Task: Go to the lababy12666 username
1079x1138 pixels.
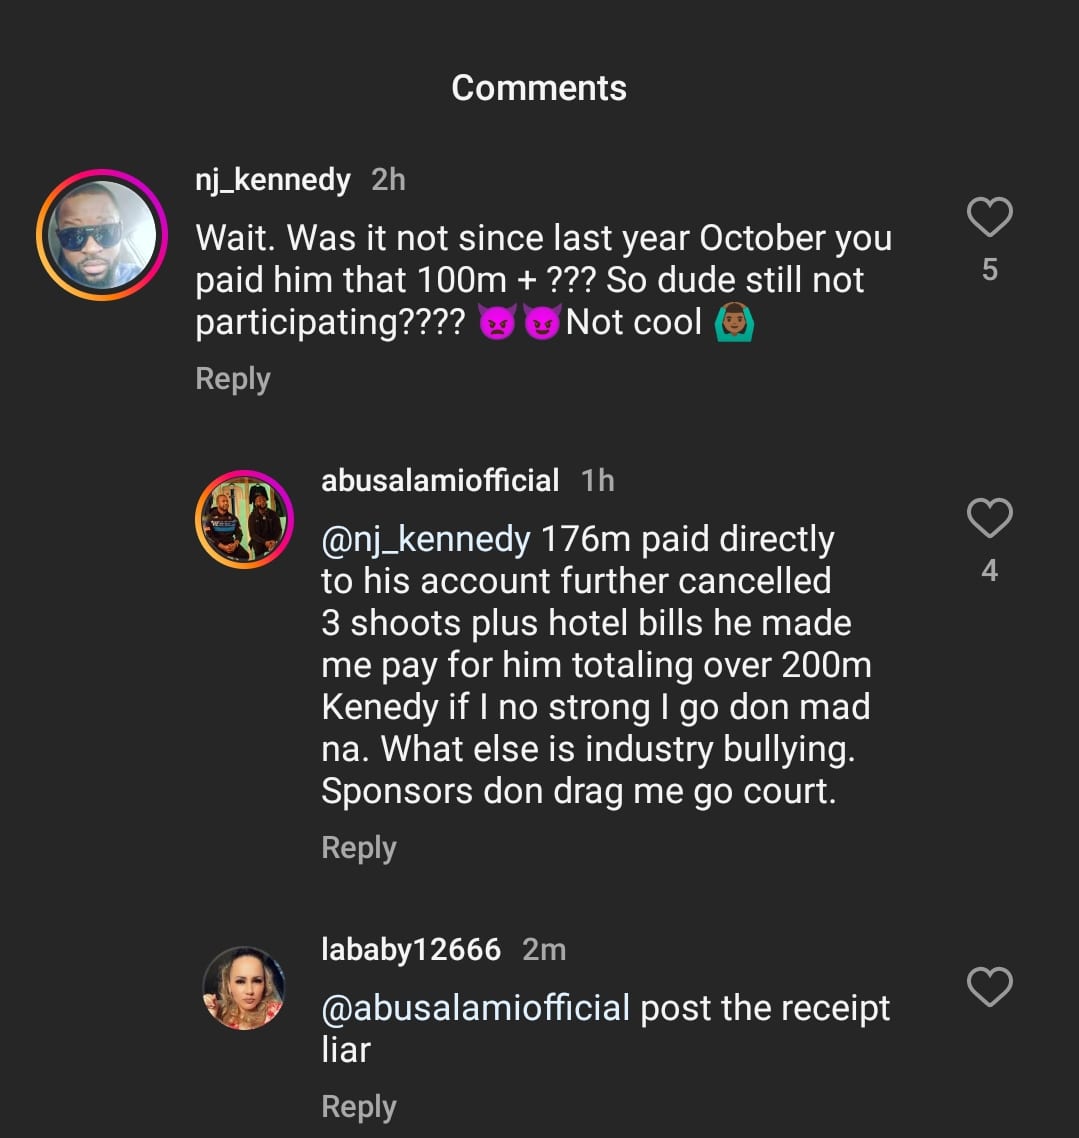Action: 411,949
